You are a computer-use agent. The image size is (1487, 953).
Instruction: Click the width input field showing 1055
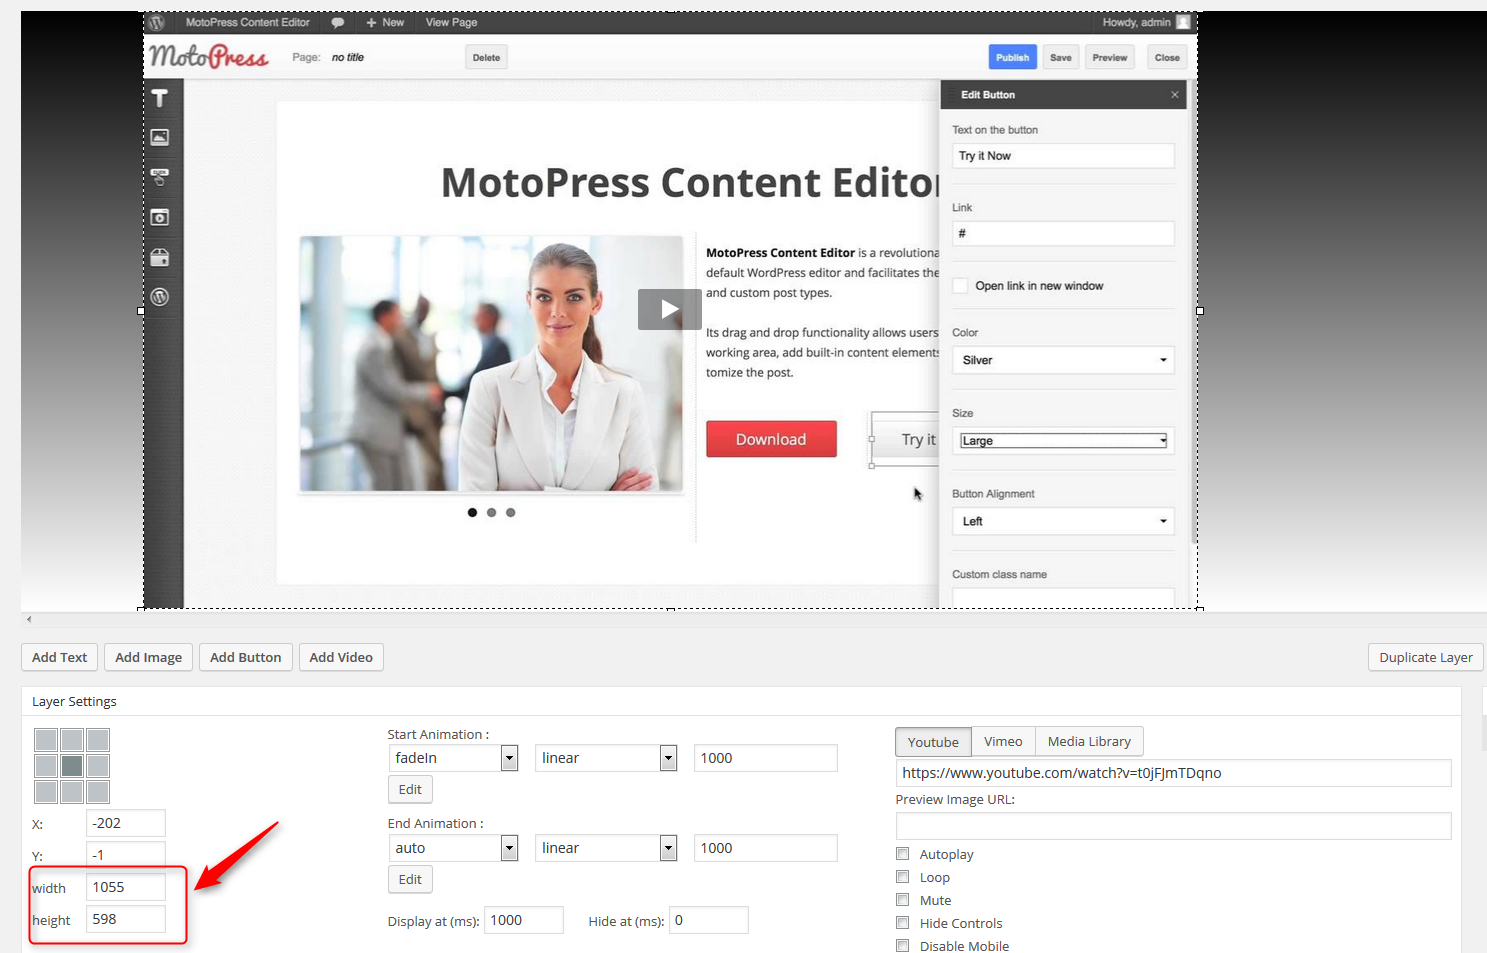point(126,887)
